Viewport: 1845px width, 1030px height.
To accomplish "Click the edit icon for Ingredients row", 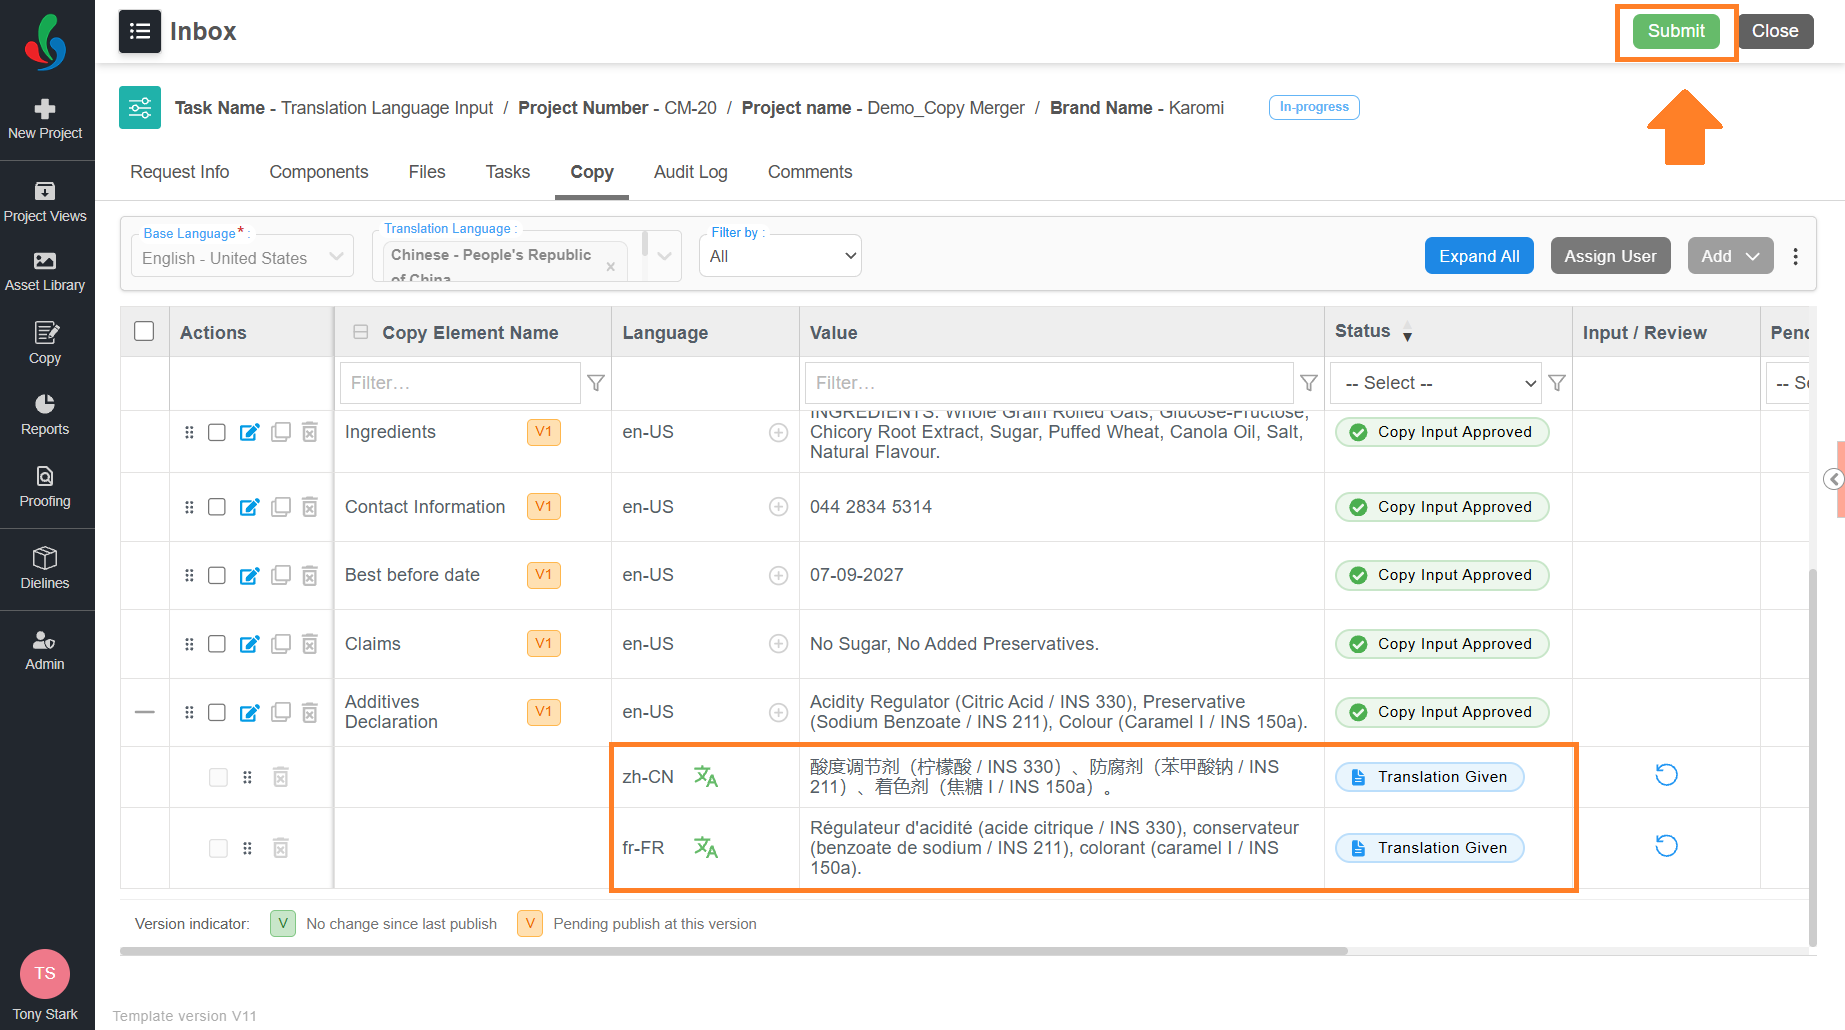I will coord(250,432).
